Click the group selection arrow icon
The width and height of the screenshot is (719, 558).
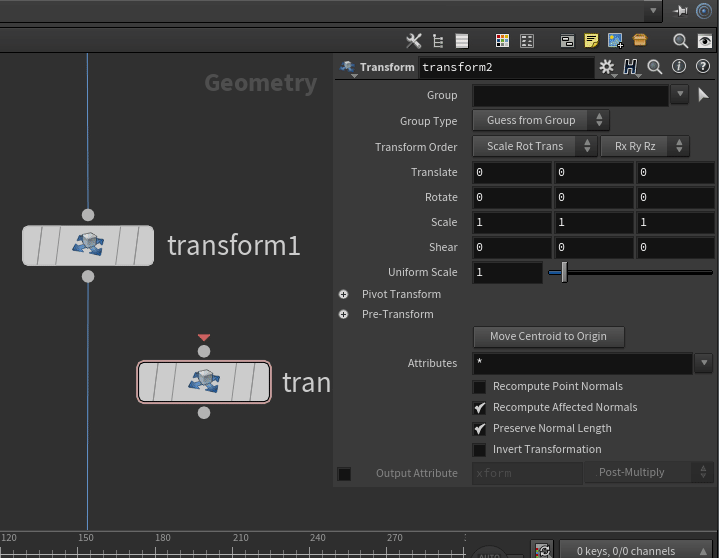703,95
